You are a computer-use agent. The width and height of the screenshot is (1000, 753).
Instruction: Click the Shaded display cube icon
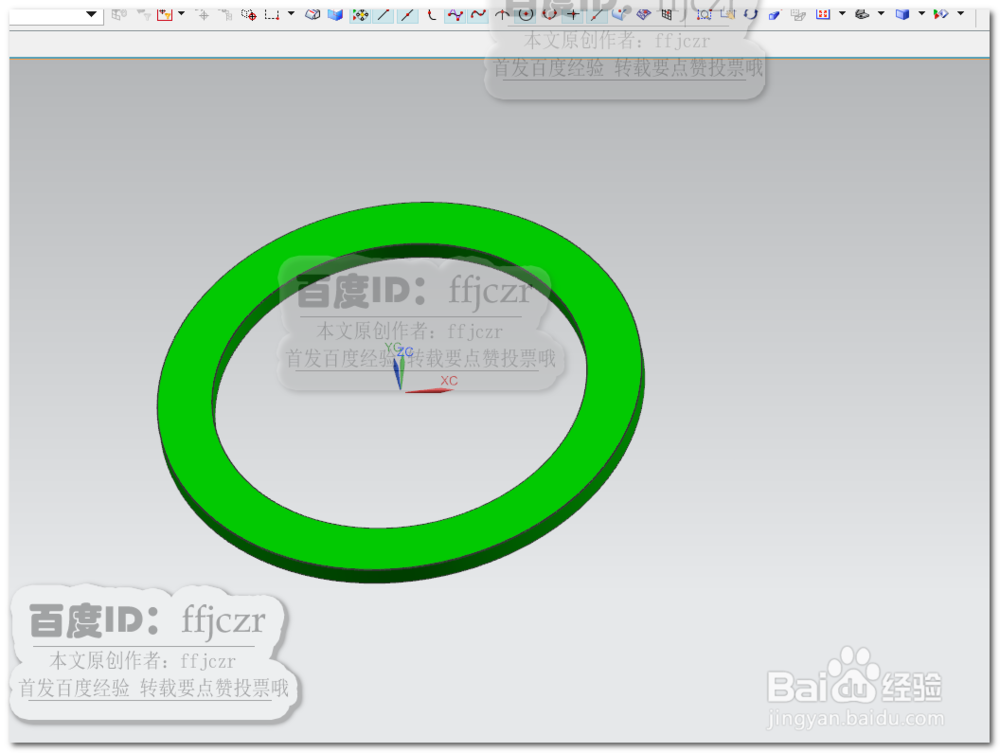point(902,14)
